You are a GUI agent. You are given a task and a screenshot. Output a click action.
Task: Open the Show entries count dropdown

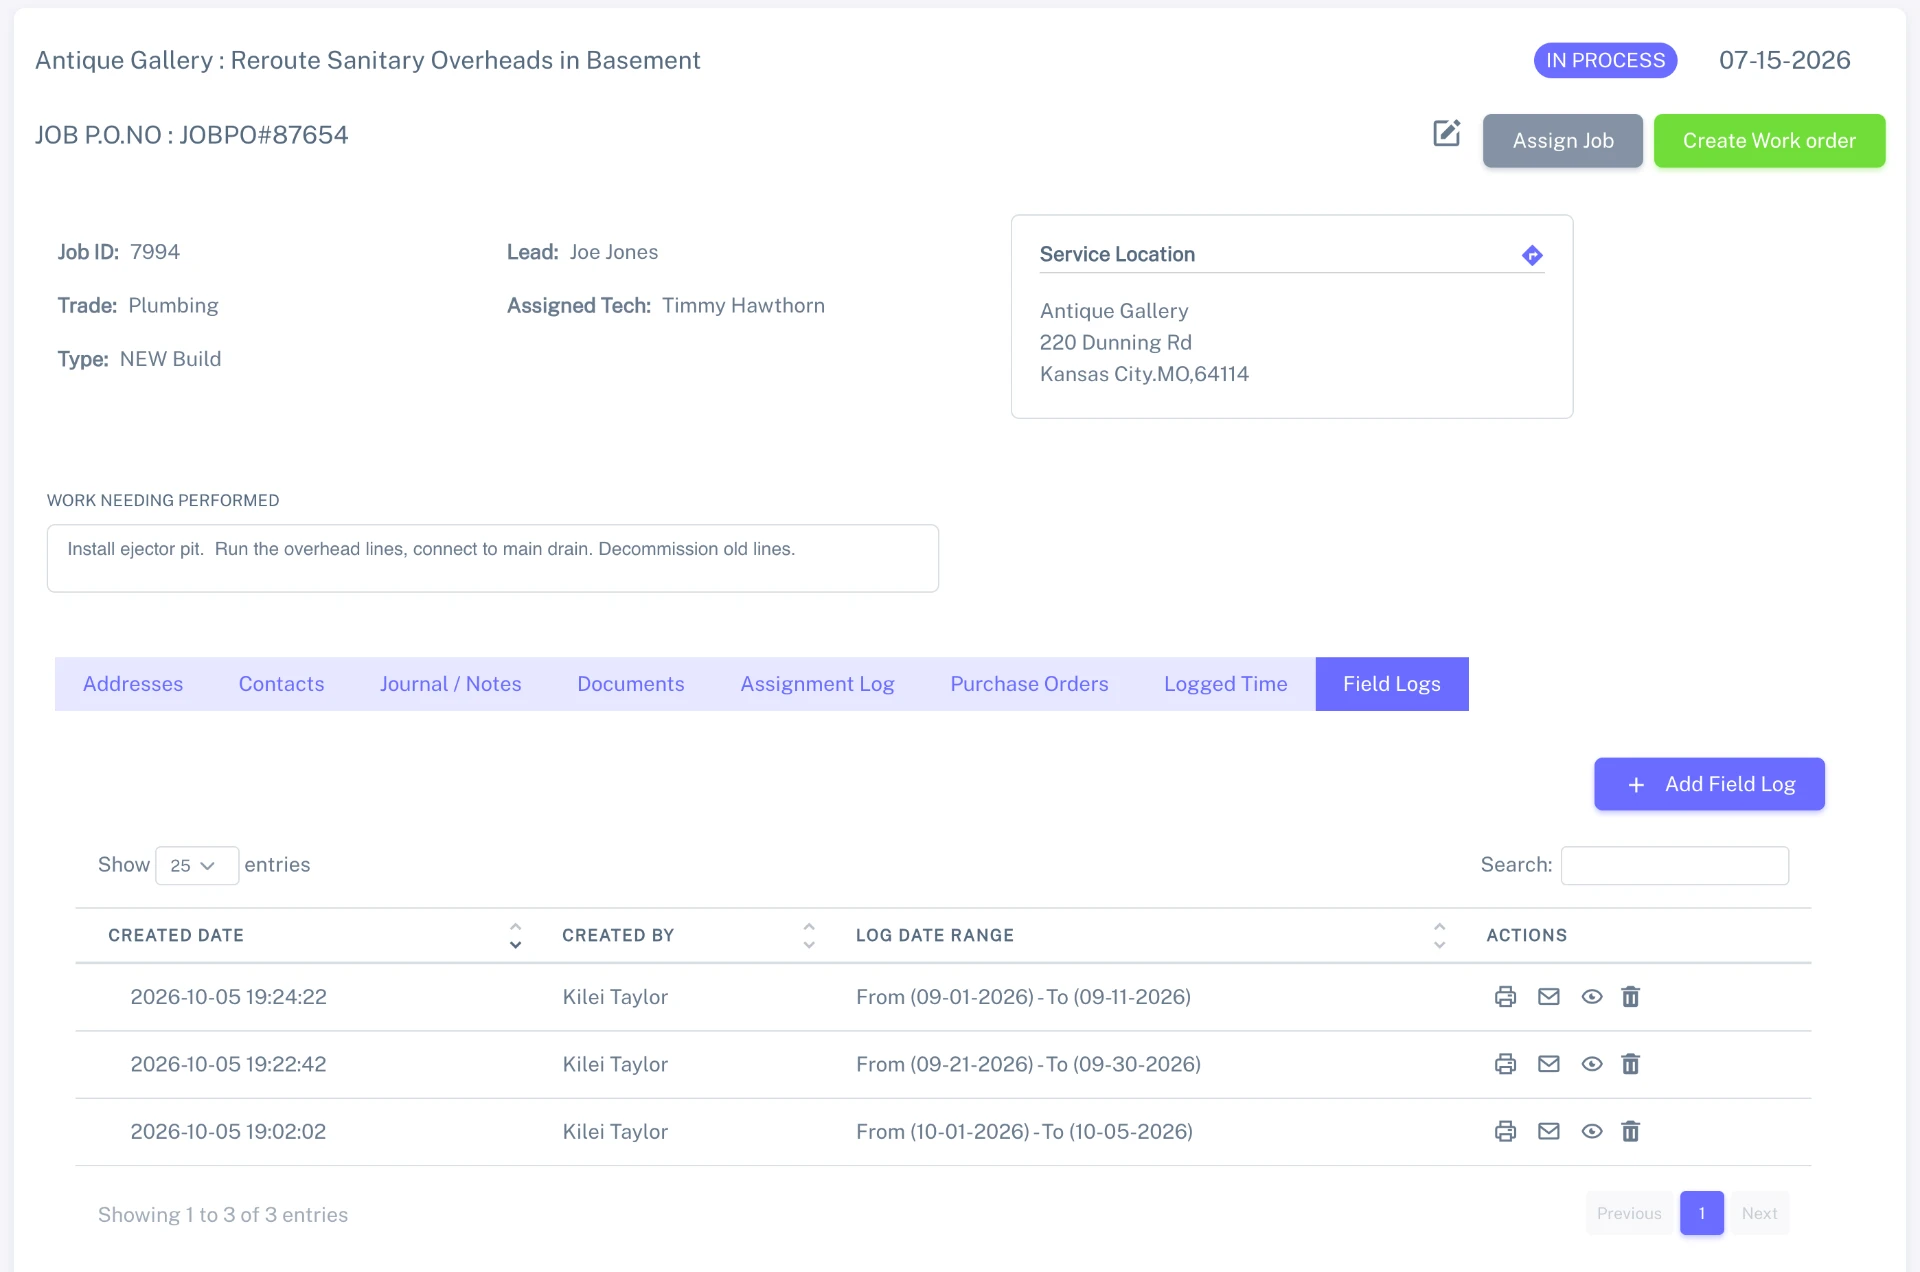click(196, 866)
